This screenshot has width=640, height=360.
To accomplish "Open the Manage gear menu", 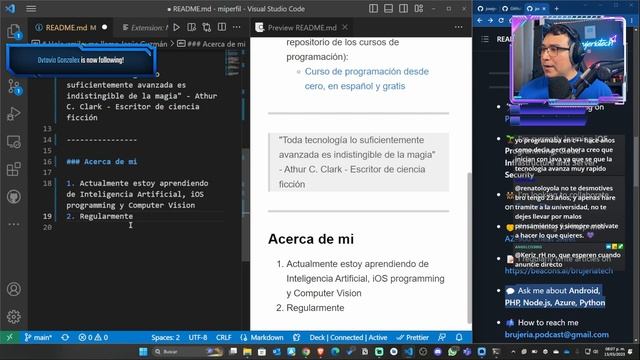I will 14,316.
